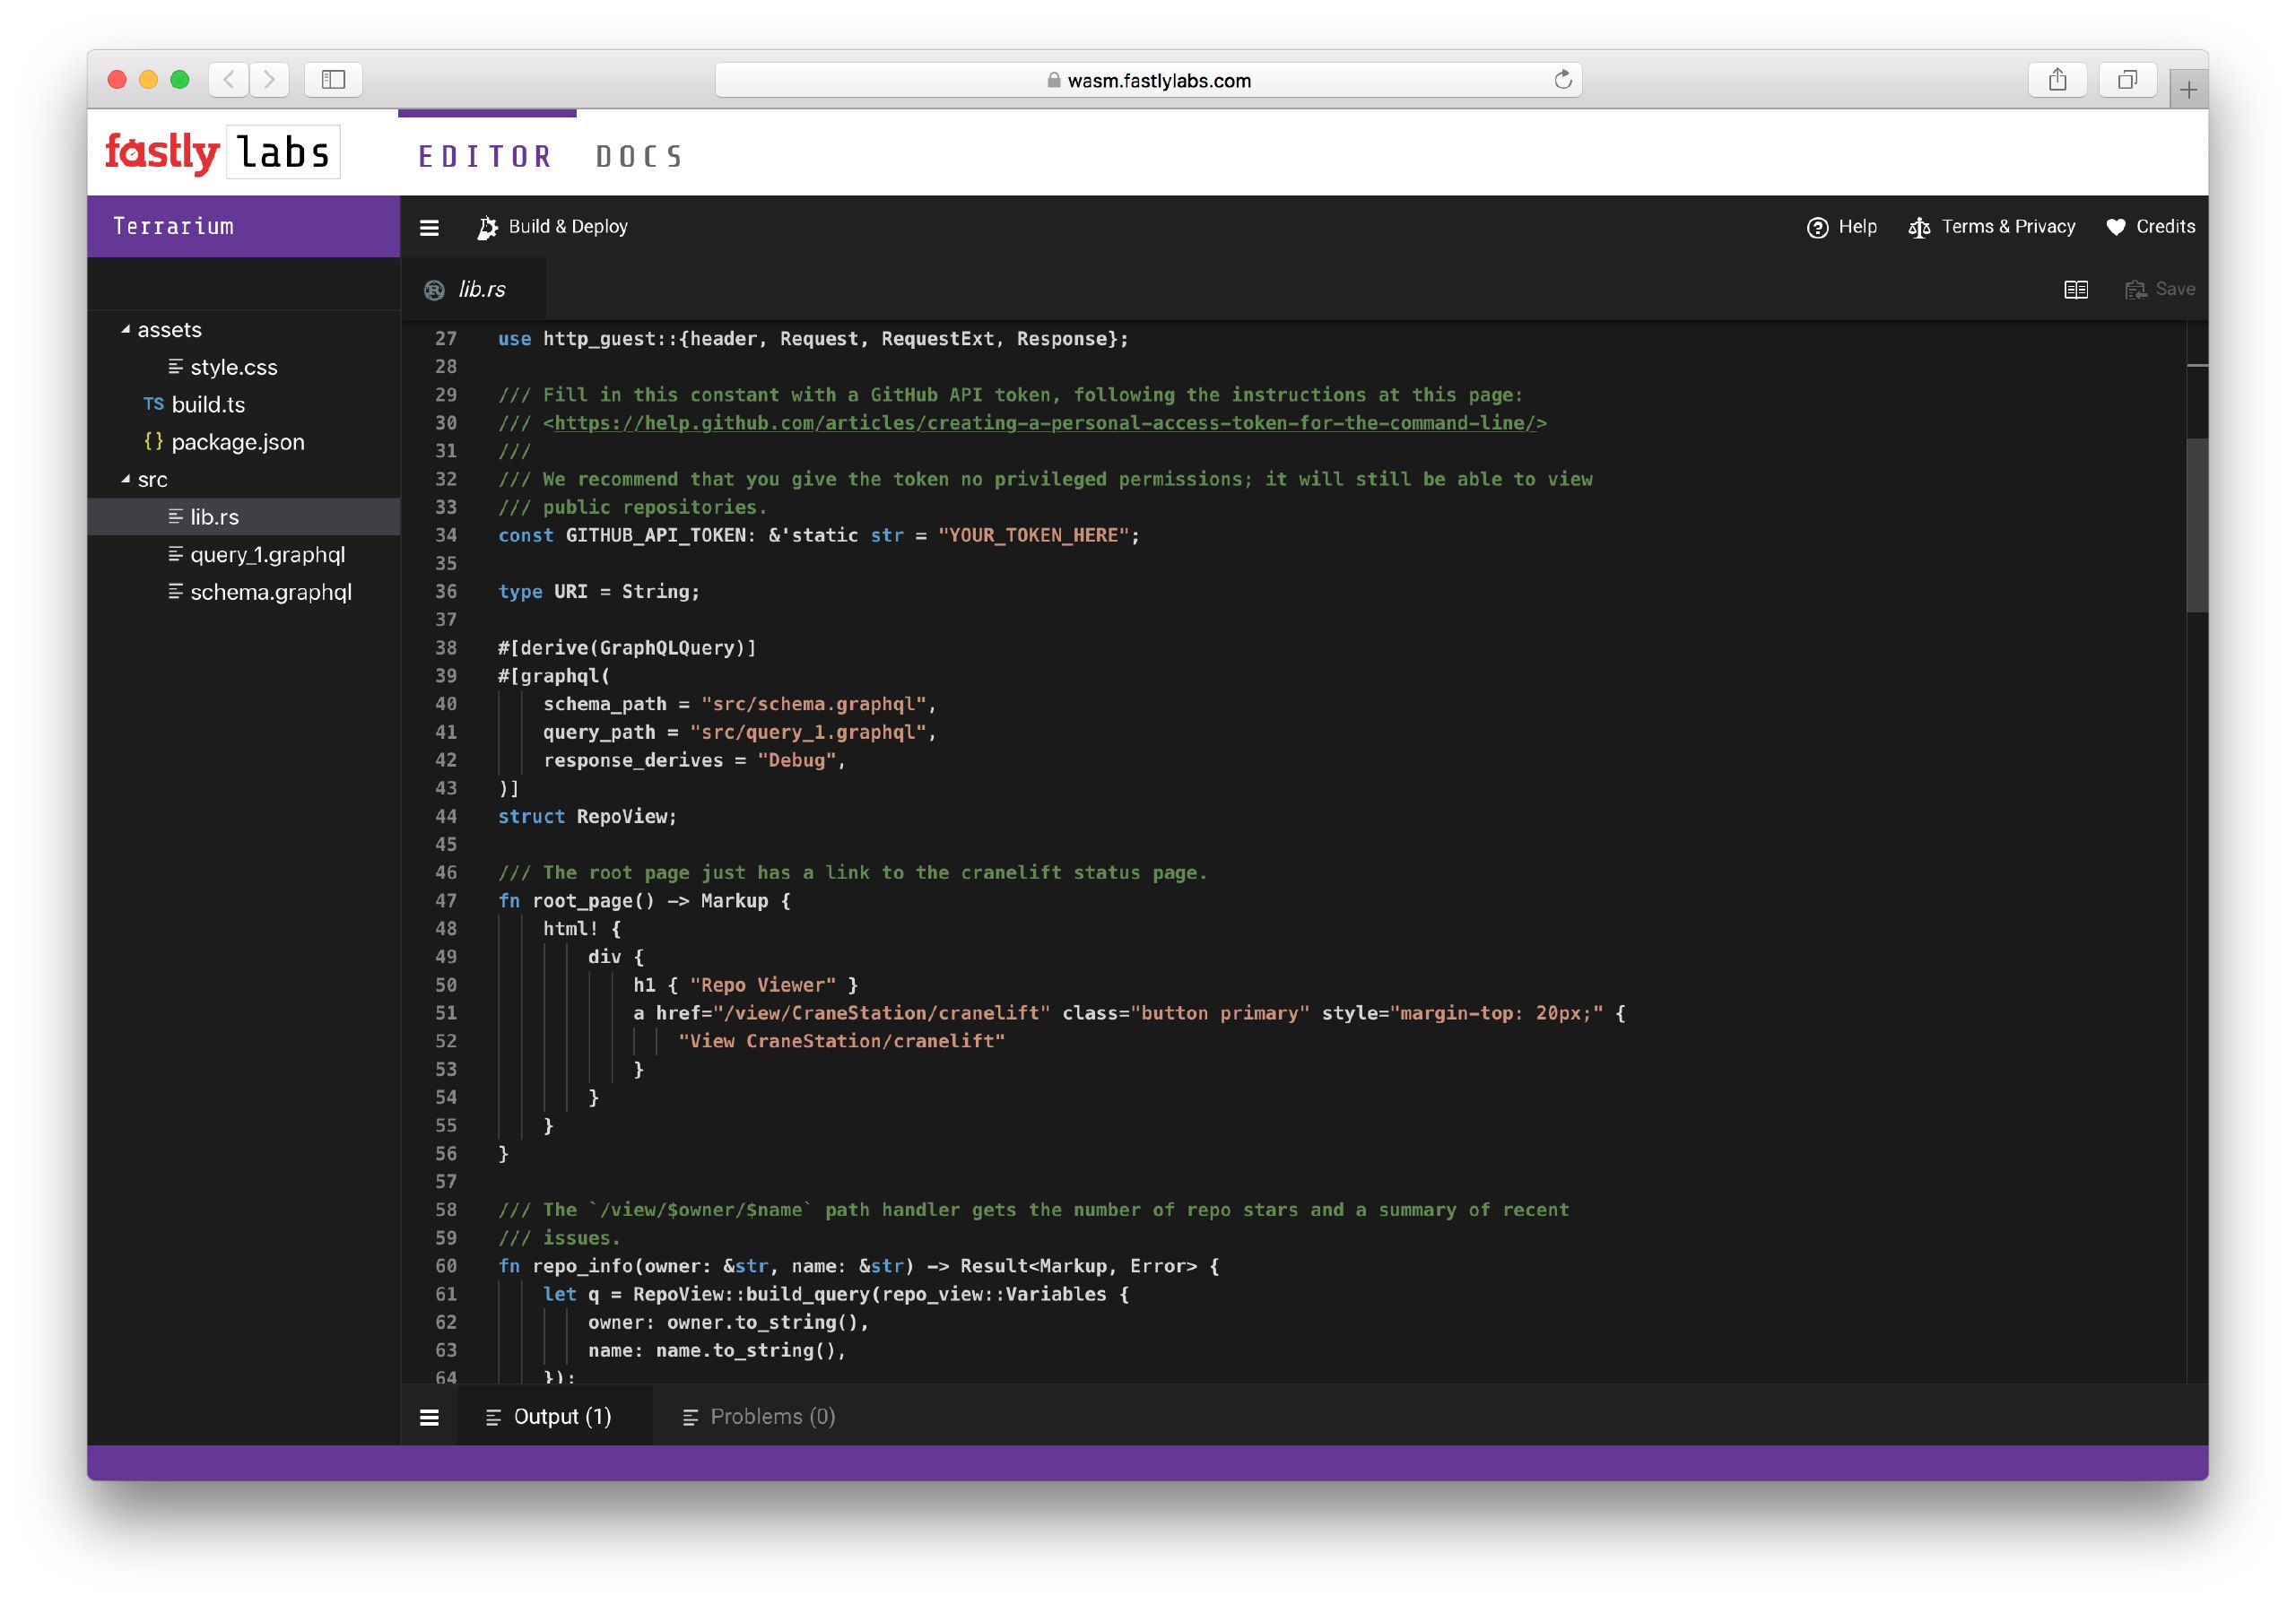Click the file icon beside schema.graphql
The width and height of the screenshot is (2296, 1605).
(175, 592)
